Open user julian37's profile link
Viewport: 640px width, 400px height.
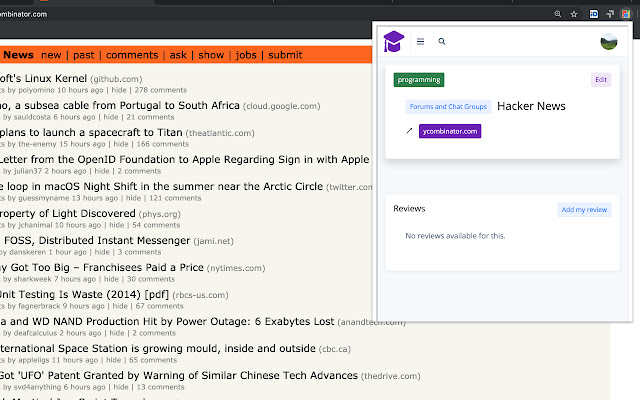coord(28,171)
